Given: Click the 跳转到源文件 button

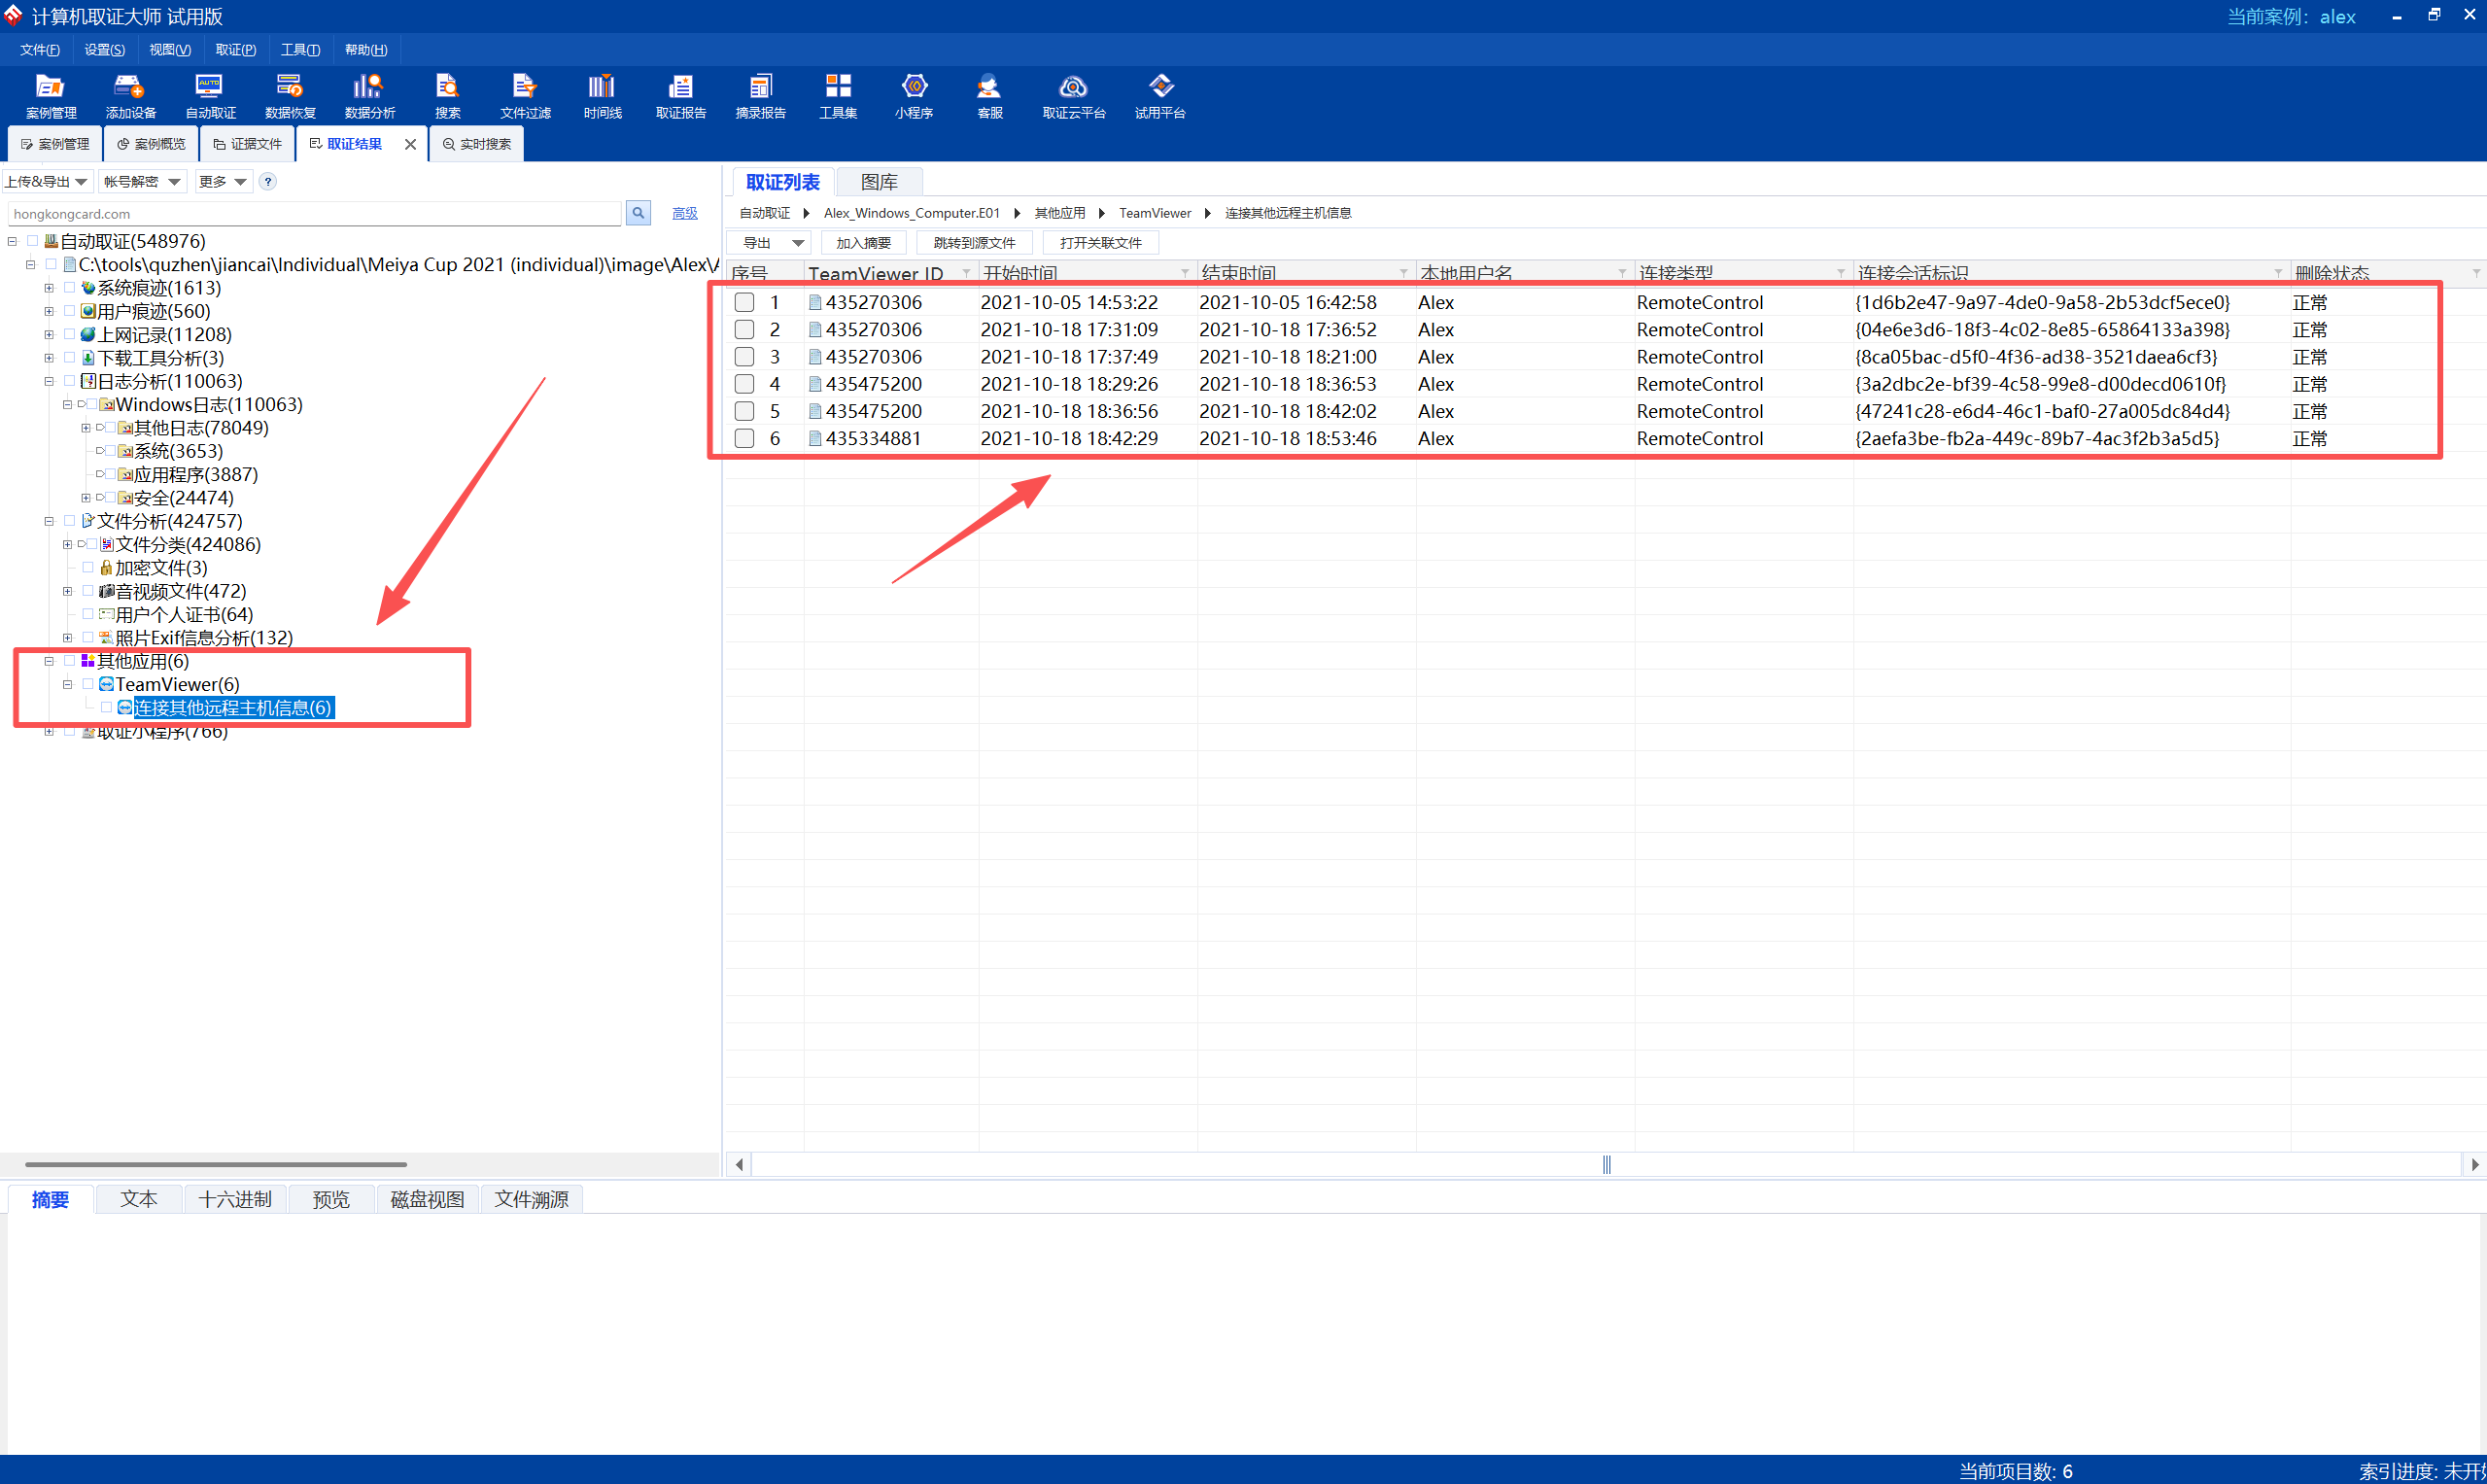Looking at the screenshot, I should 973,243.
